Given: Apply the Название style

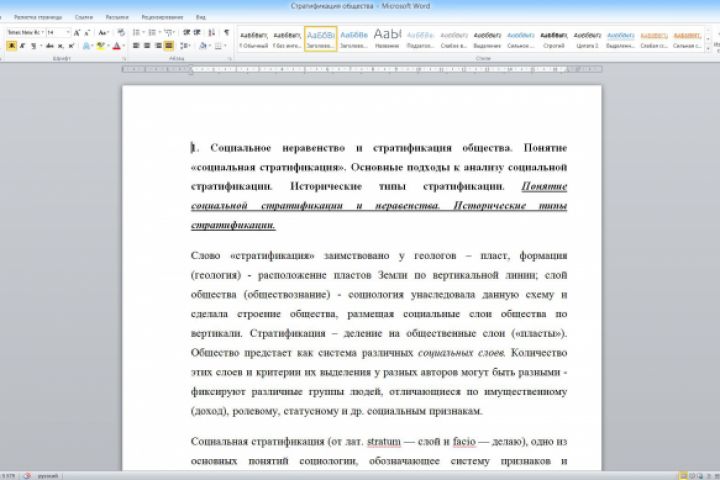Looking at the screenshot, I should click(387, 39).
